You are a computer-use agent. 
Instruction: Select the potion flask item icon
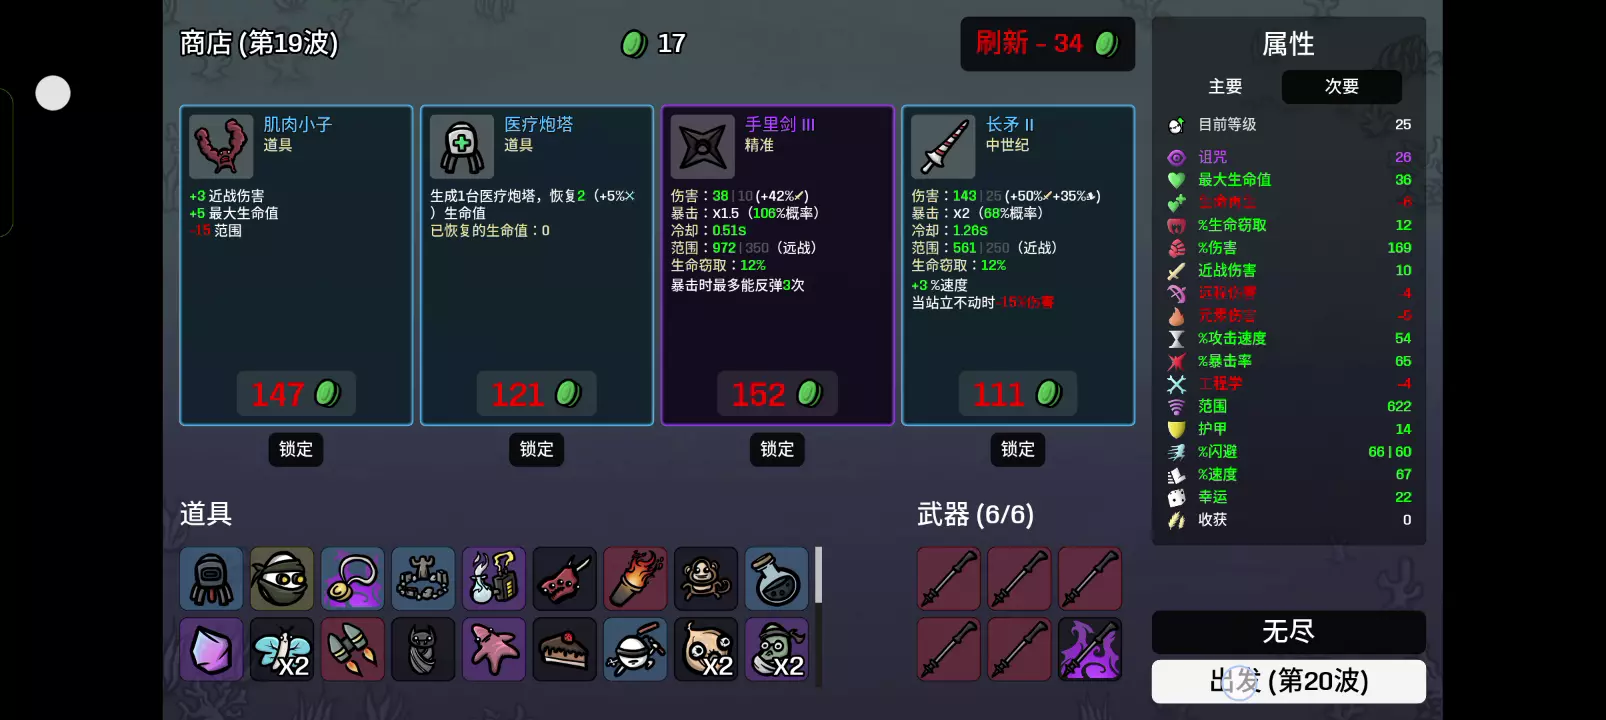coord(777,578)
